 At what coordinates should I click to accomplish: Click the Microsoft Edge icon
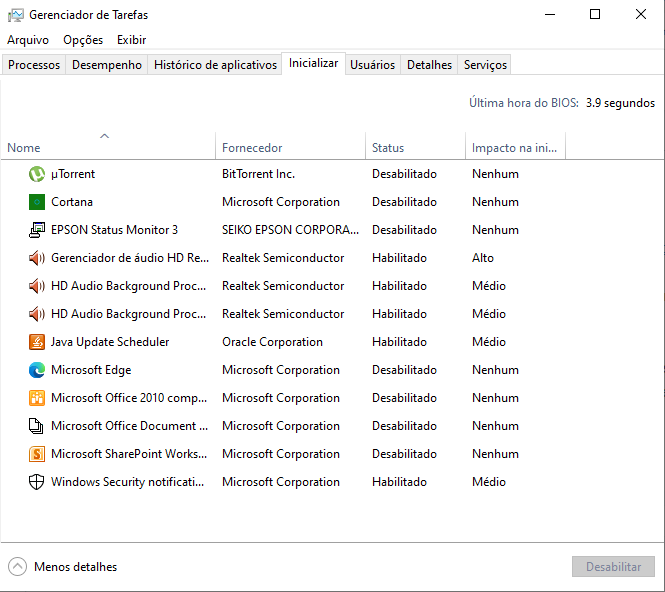coord(37,370)
